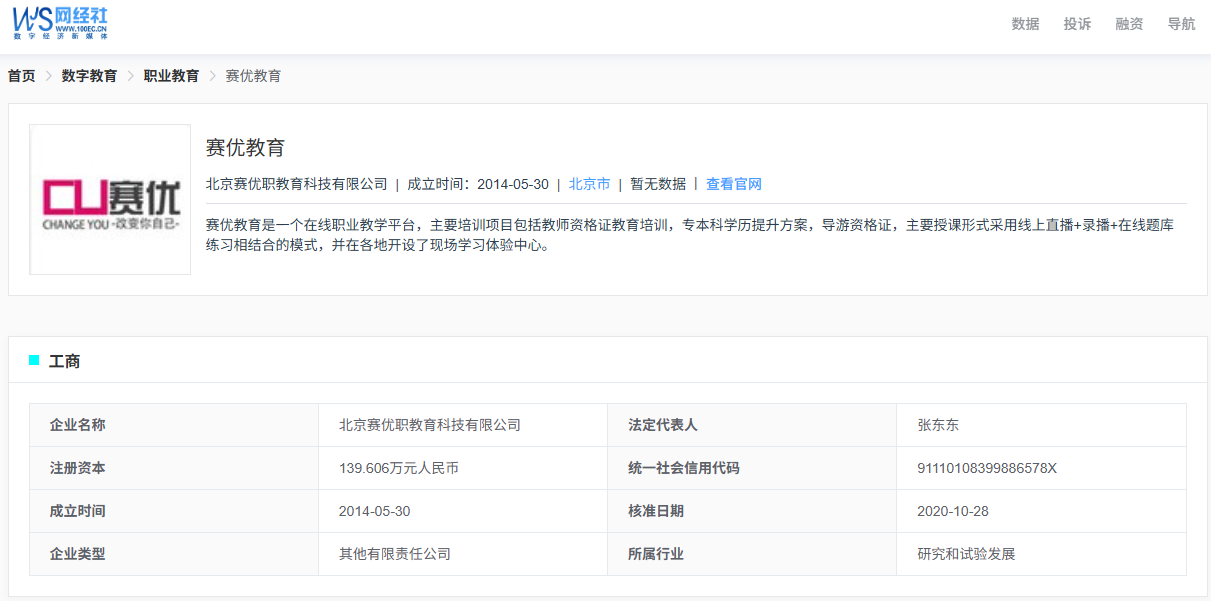Go to 首页 in breadcrumb
The height and width of the screenshot is (601, 1211).
point(22,76)
